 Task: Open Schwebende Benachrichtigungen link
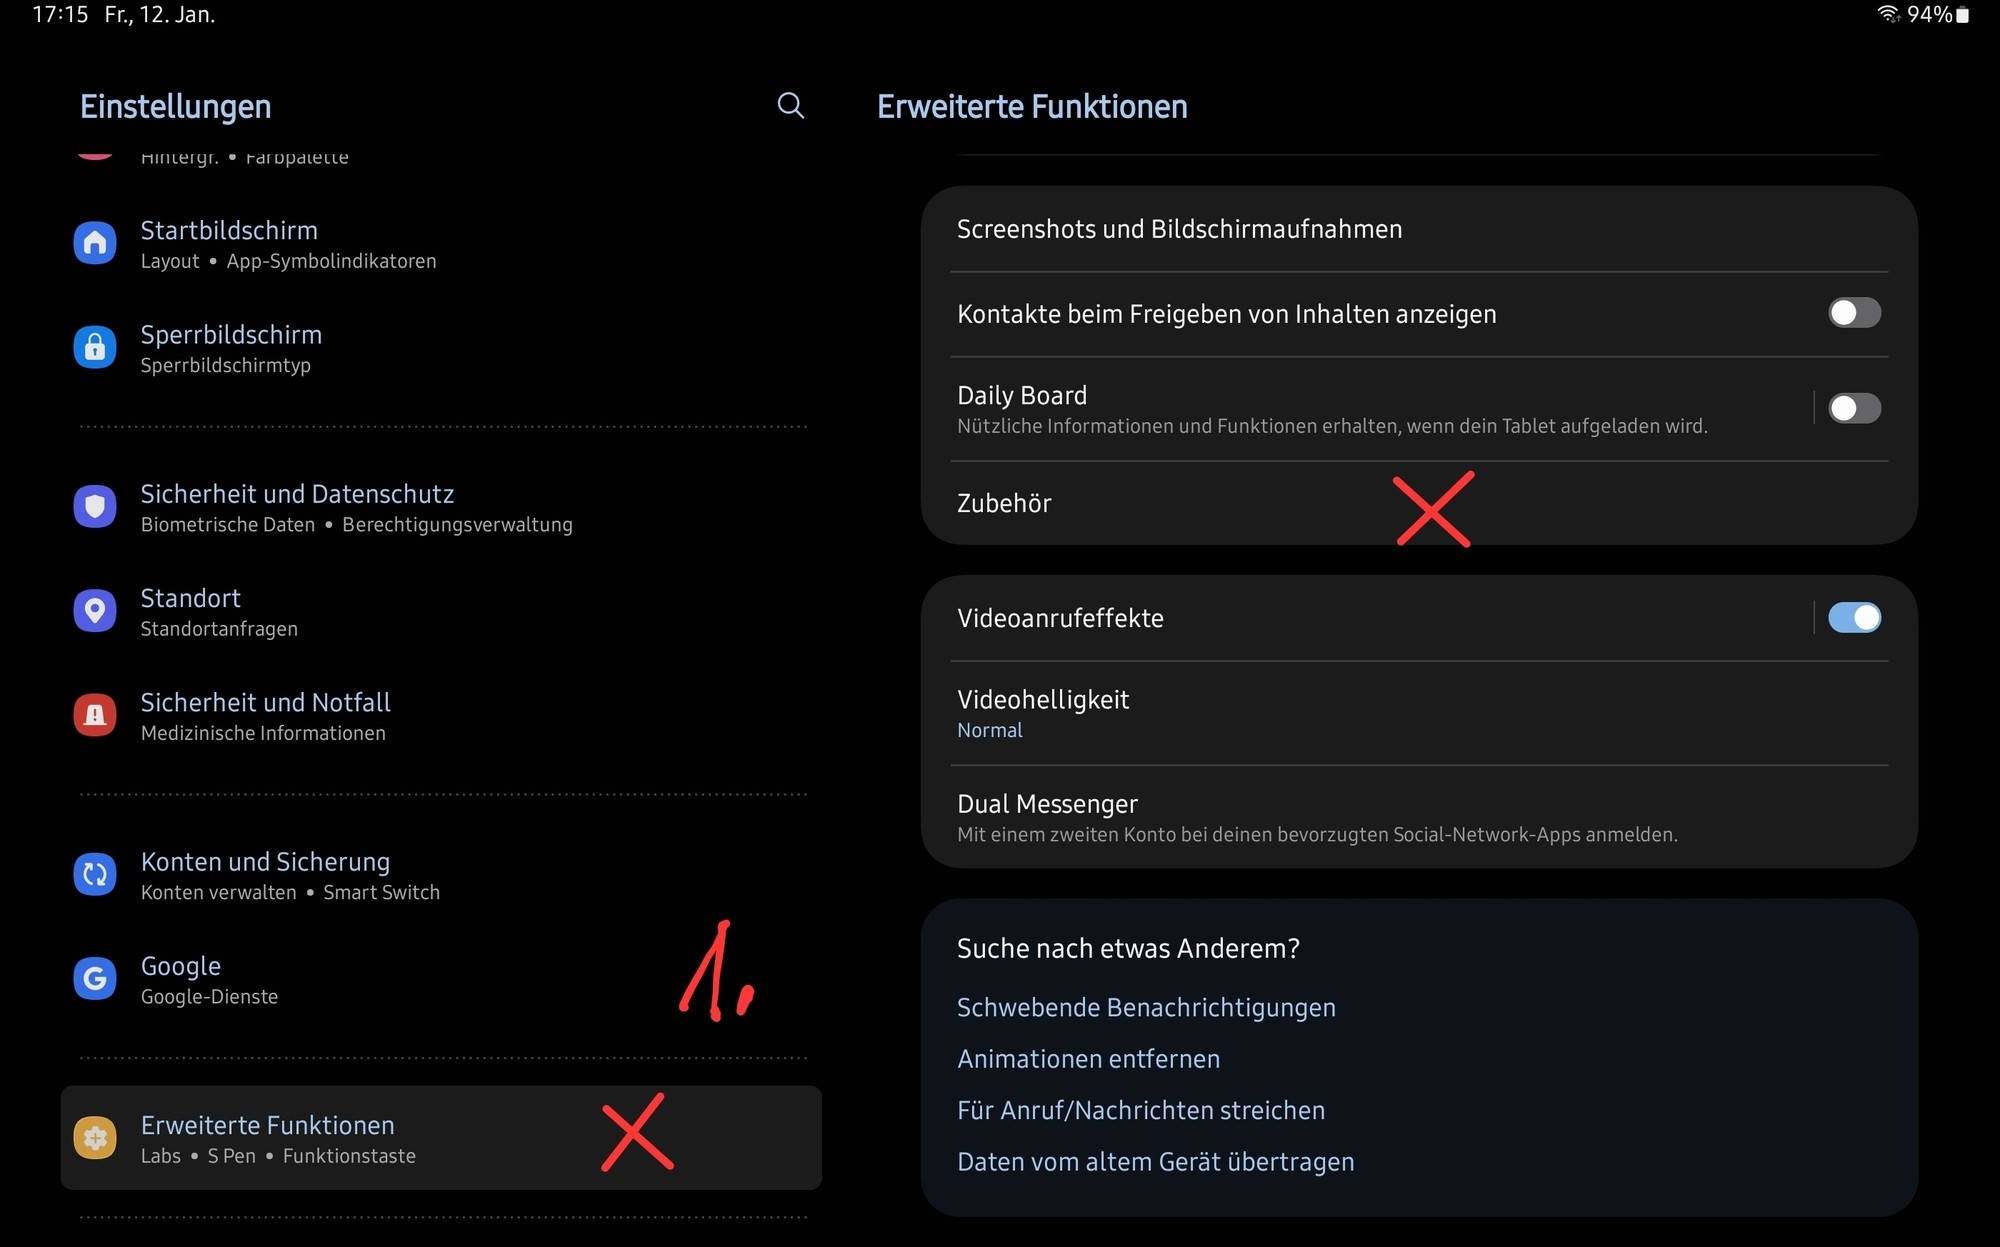[x=1146, y=1007]
